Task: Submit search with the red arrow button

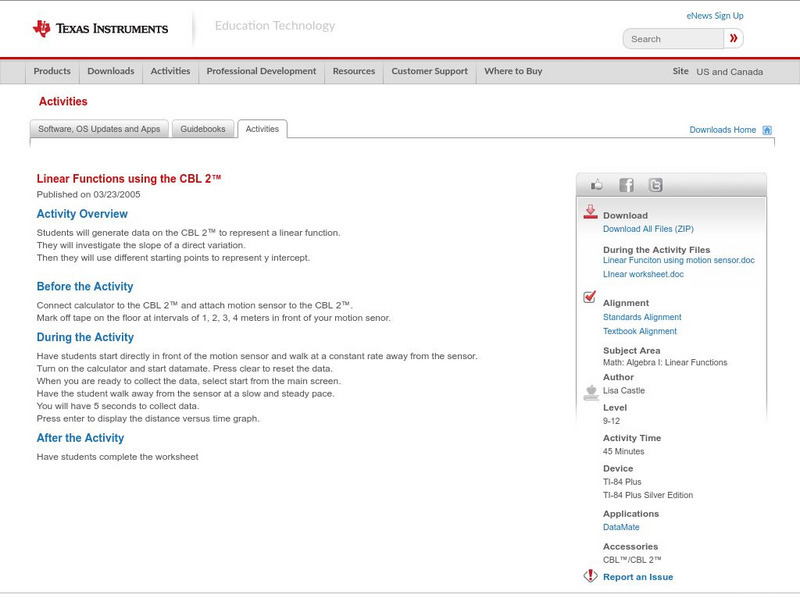Action: pos(733,38)
